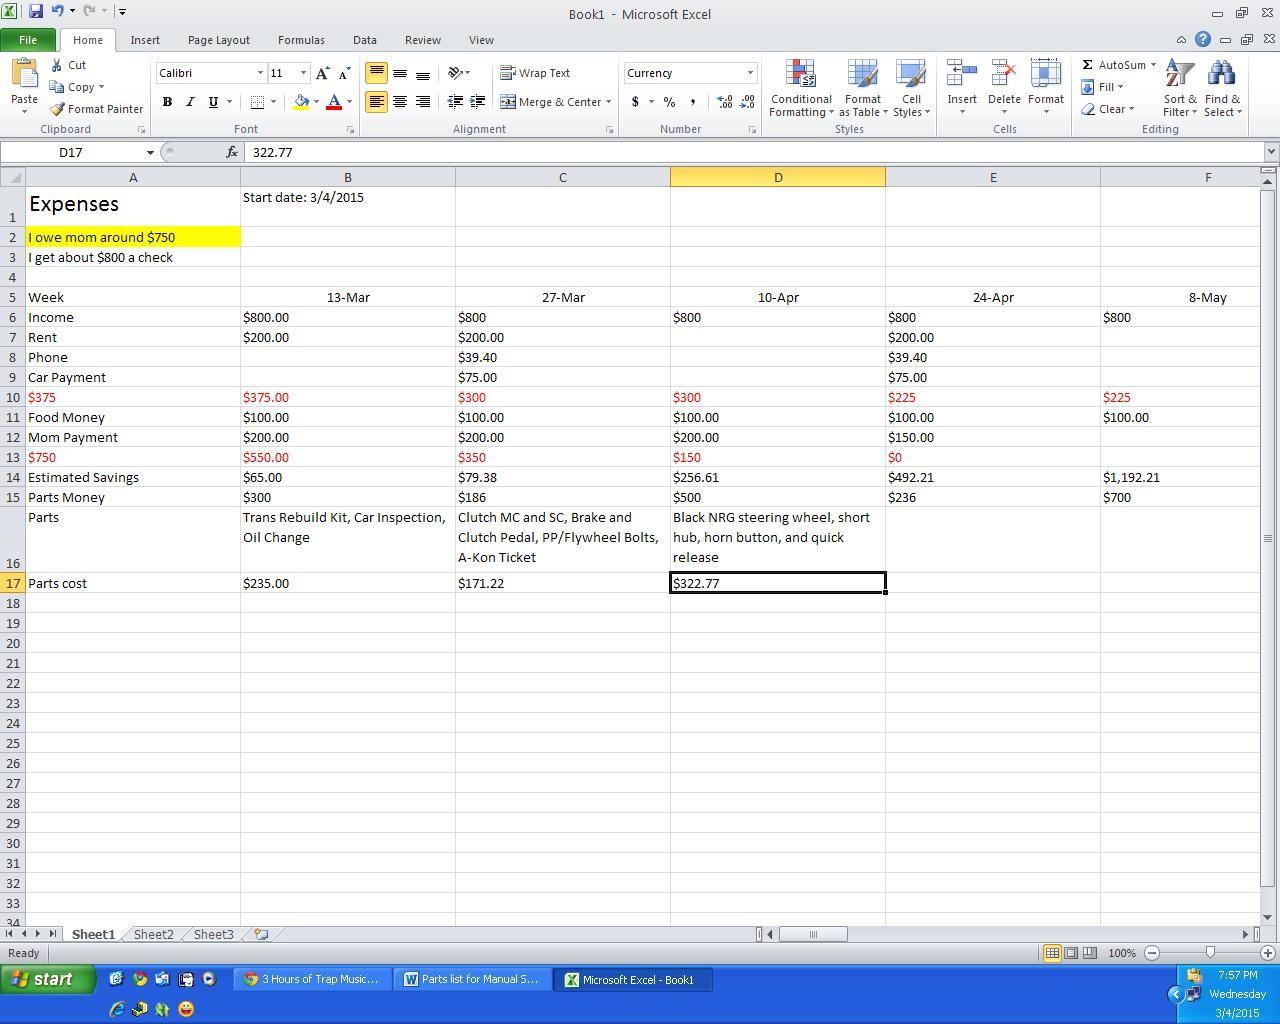
Task: Click the Insert Function fx icon
Action: pos(232,152)
